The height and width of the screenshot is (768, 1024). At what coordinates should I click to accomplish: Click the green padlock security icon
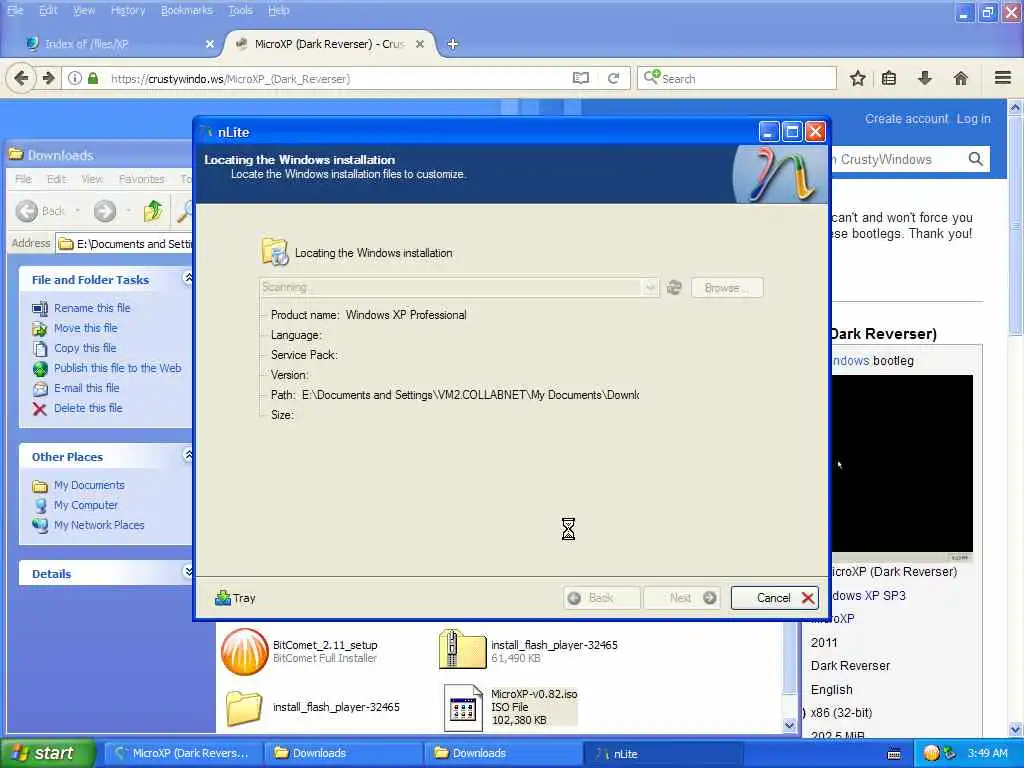[x=93, y=78]
